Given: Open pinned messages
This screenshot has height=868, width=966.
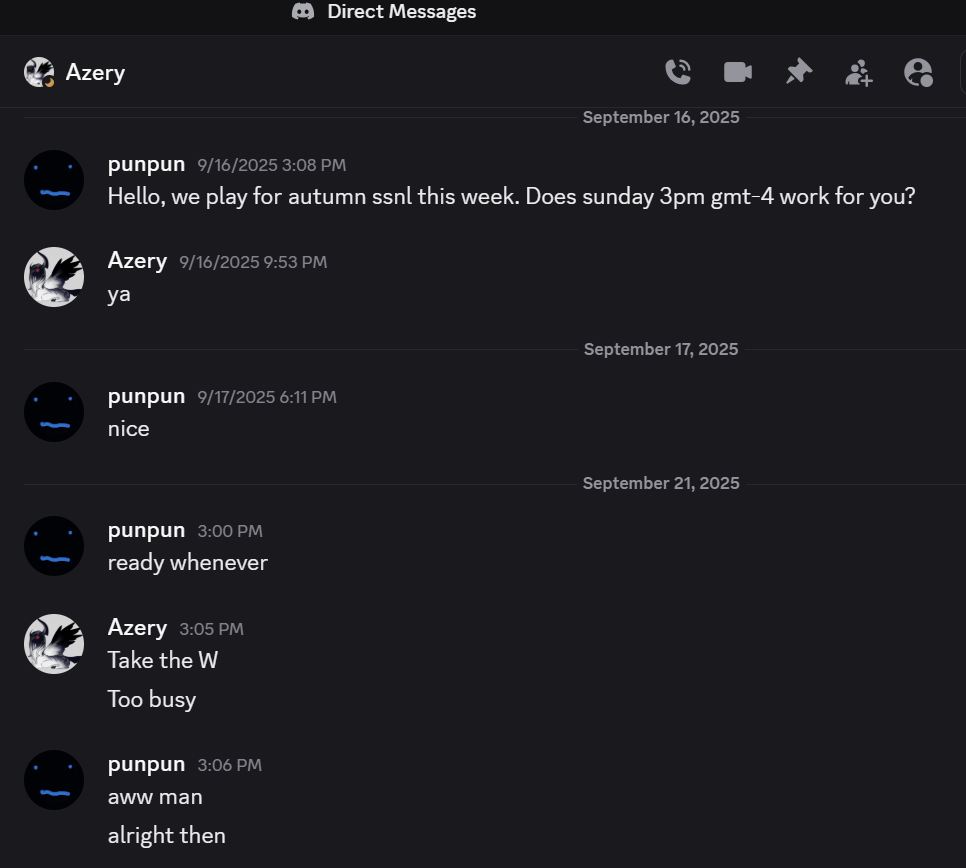Looking at the screenshot, I should click(x=798, y=72).
